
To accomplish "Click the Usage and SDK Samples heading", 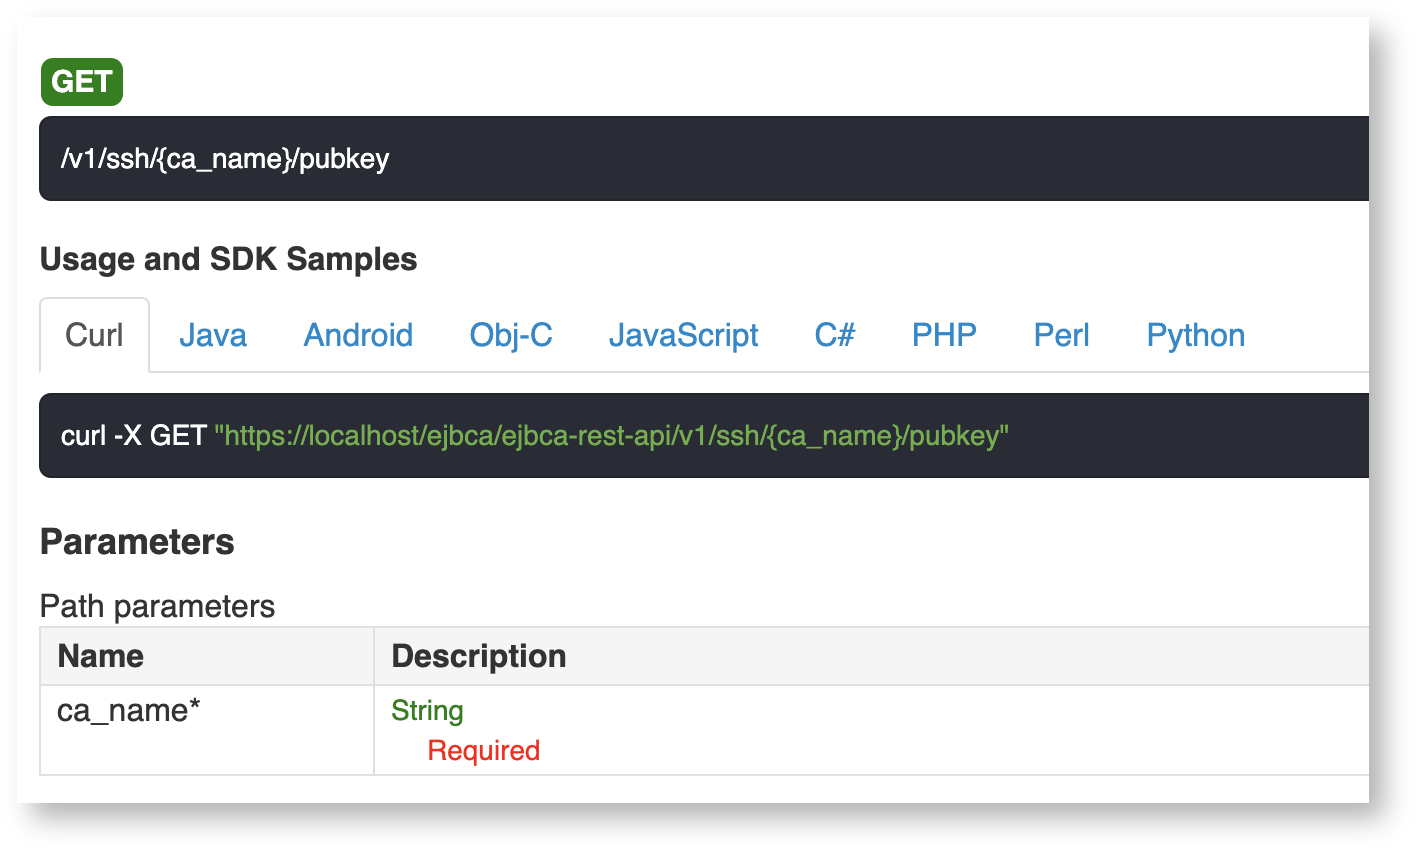I will [x=228, y=259].
